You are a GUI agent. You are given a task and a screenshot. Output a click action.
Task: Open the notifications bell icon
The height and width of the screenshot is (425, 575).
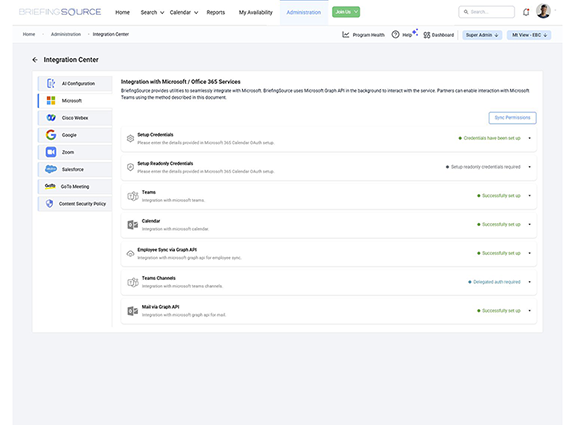point(526,12)
